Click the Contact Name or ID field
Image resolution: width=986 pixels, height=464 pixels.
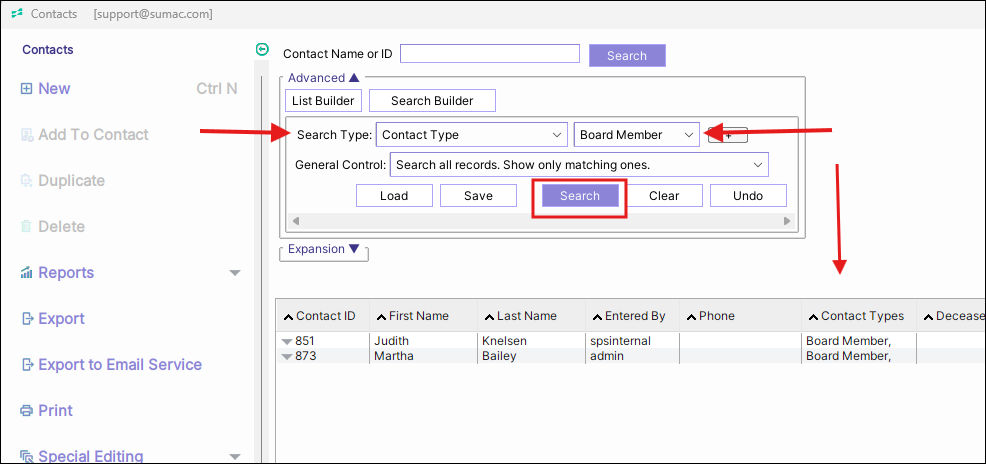pos(489,54)
